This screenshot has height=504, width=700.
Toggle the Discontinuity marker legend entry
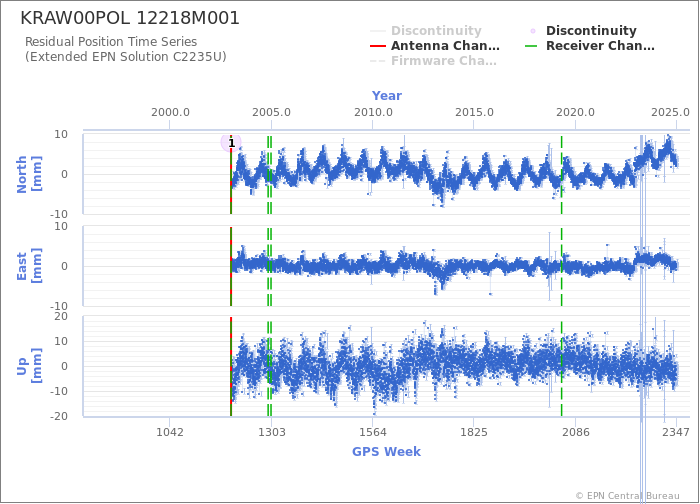coord(583,31)
